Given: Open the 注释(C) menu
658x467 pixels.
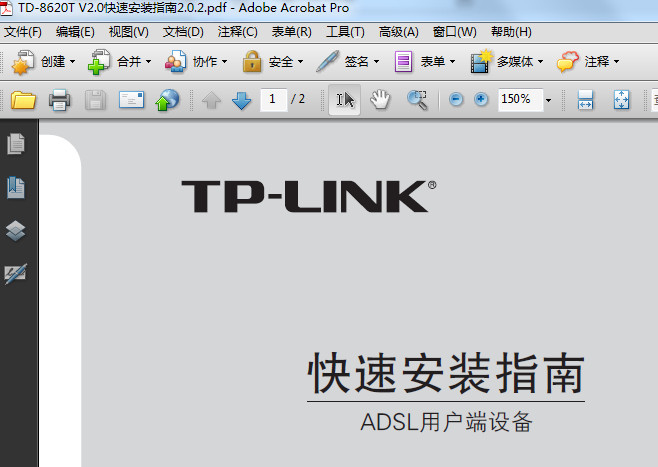Looking at the screenshot, I should [x=238, y=32].
